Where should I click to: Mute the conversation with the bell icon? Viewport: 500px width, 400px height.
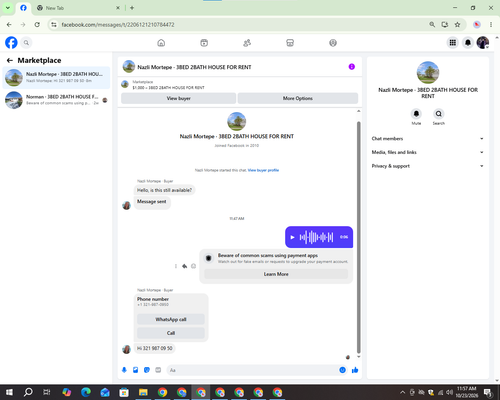[x=416, y=114]
